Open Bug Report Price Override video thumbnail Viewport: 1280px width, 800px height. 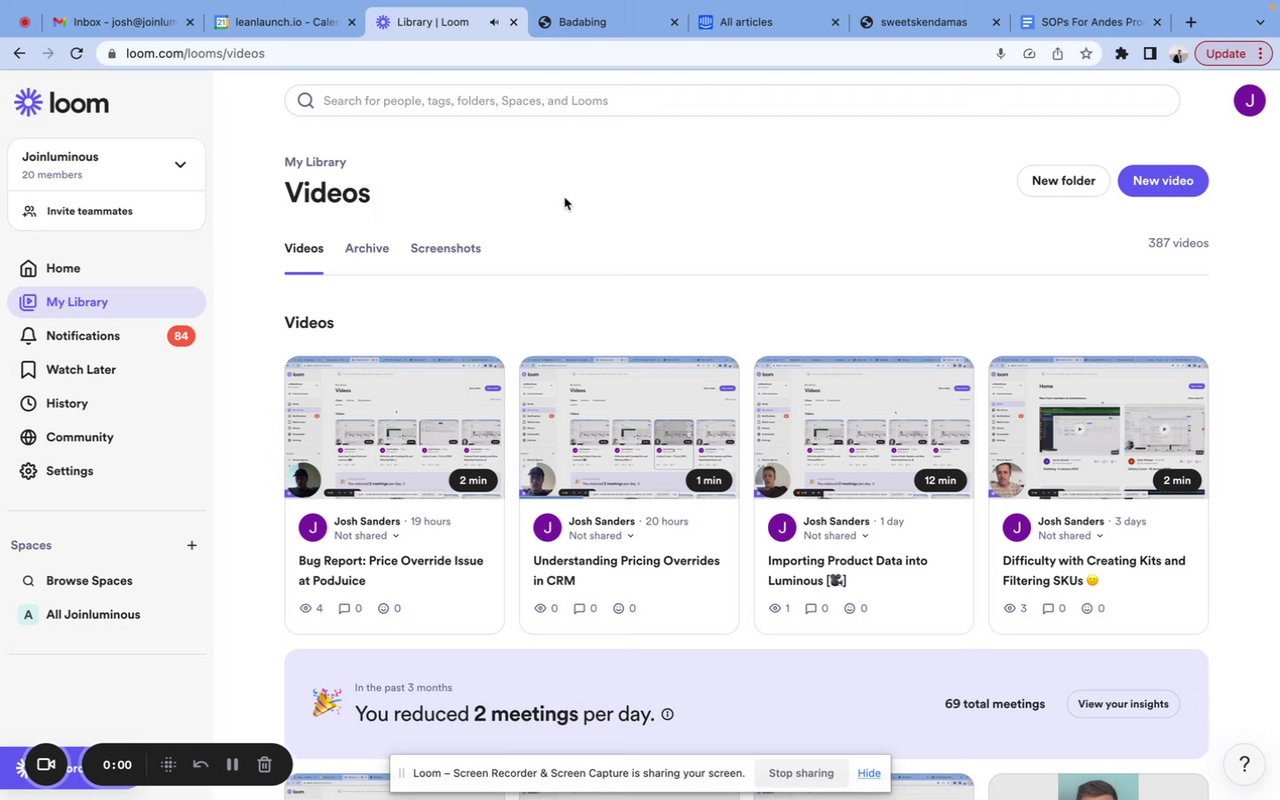click(394, 427)
